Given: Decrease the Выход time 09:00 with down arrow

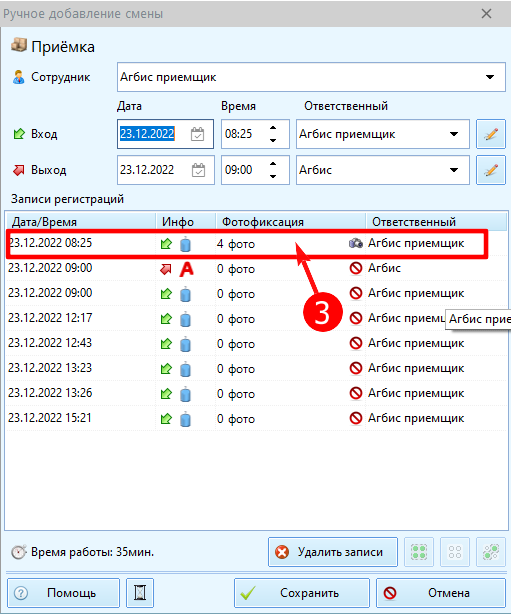Looking at the screenshot, I should pyautogui.click(x=273, y=176).
